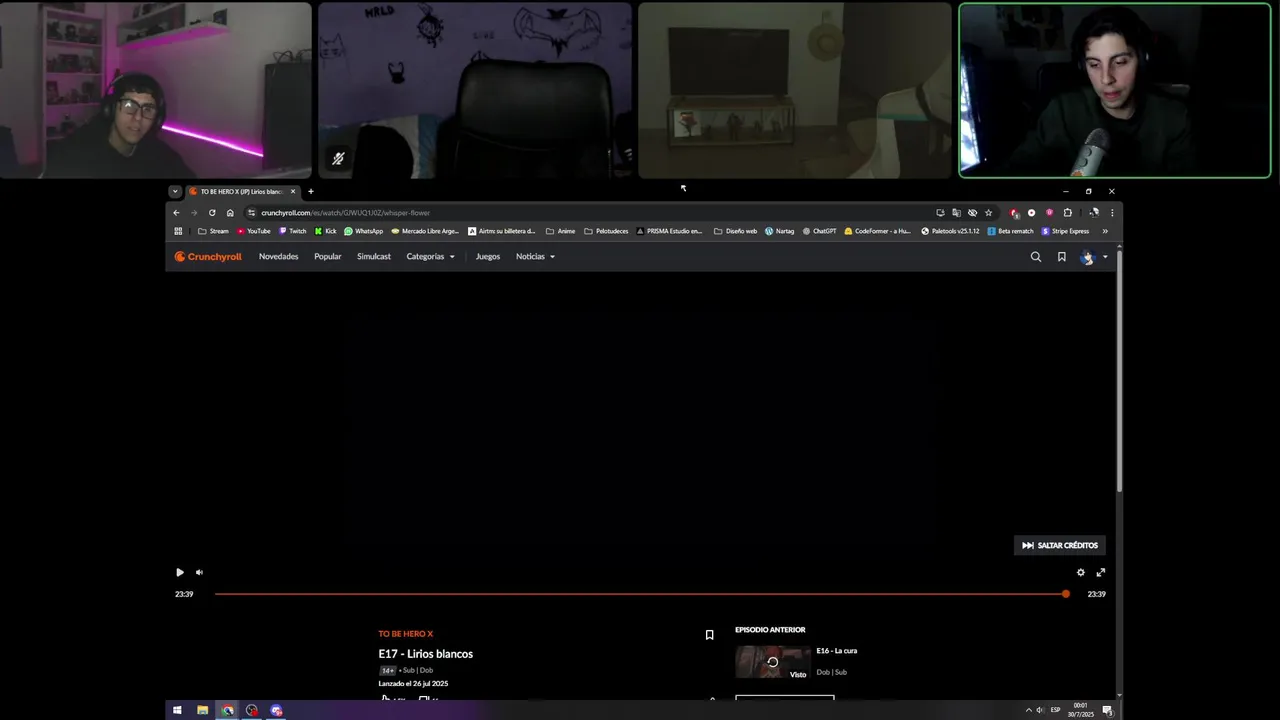This screenshot has height=720, width=1280.
Task: Open Pelotudeces bookmark folder
Action: tap(606, 231)
